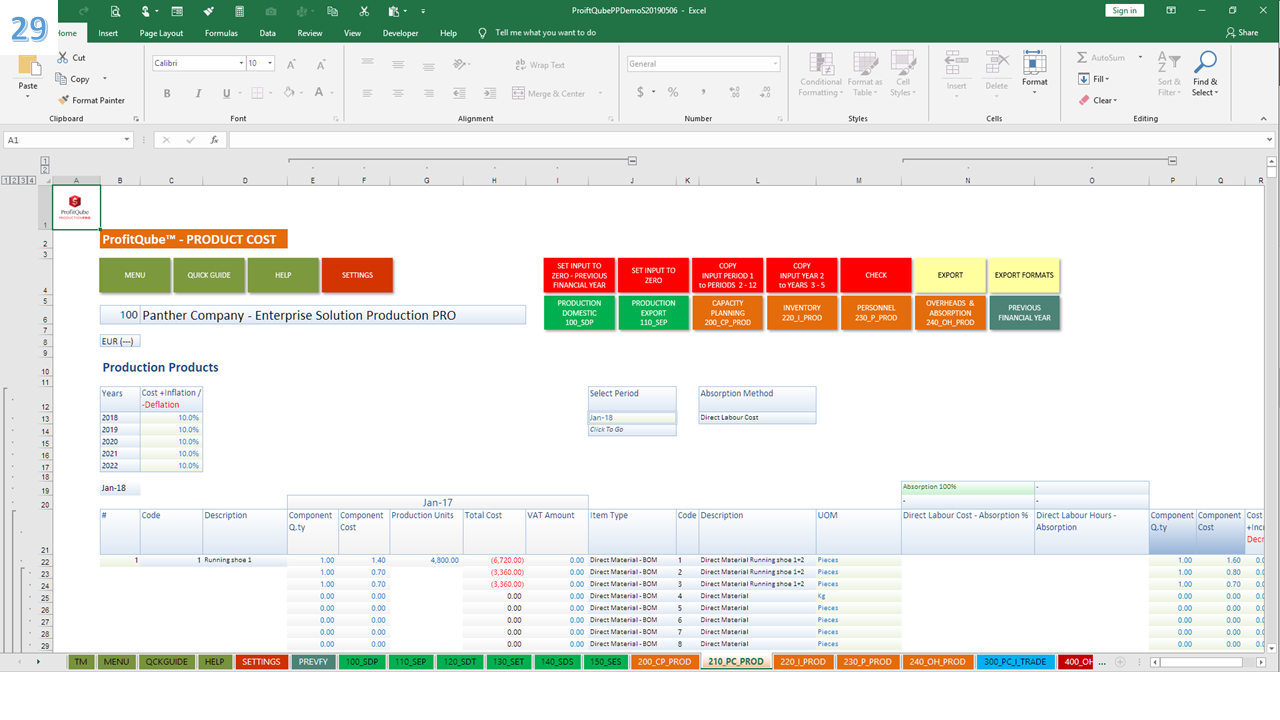This screenshot has width=1280, height=720.
Task: Click the red SET INPUT TO ZERO button
Action: click(x=653, y=275)
